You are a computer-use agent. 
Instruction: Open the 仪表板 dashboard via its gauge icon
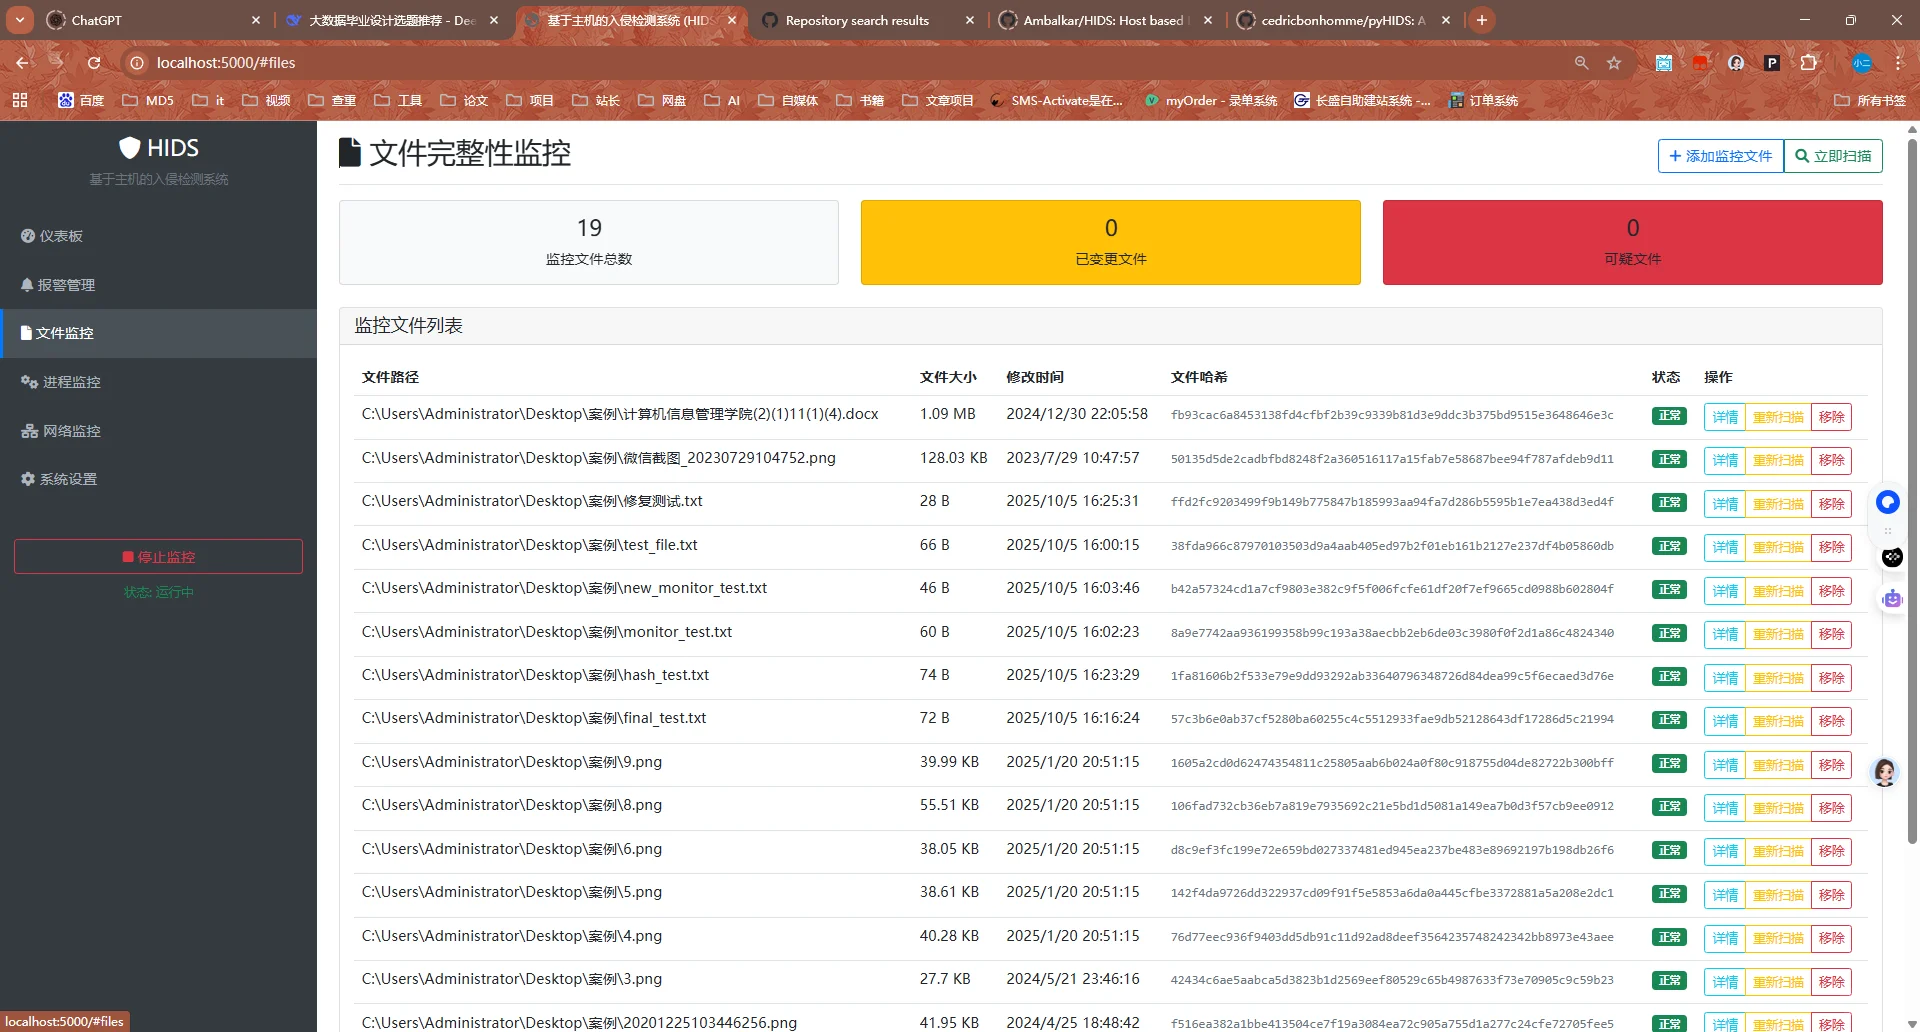(27, 236)
